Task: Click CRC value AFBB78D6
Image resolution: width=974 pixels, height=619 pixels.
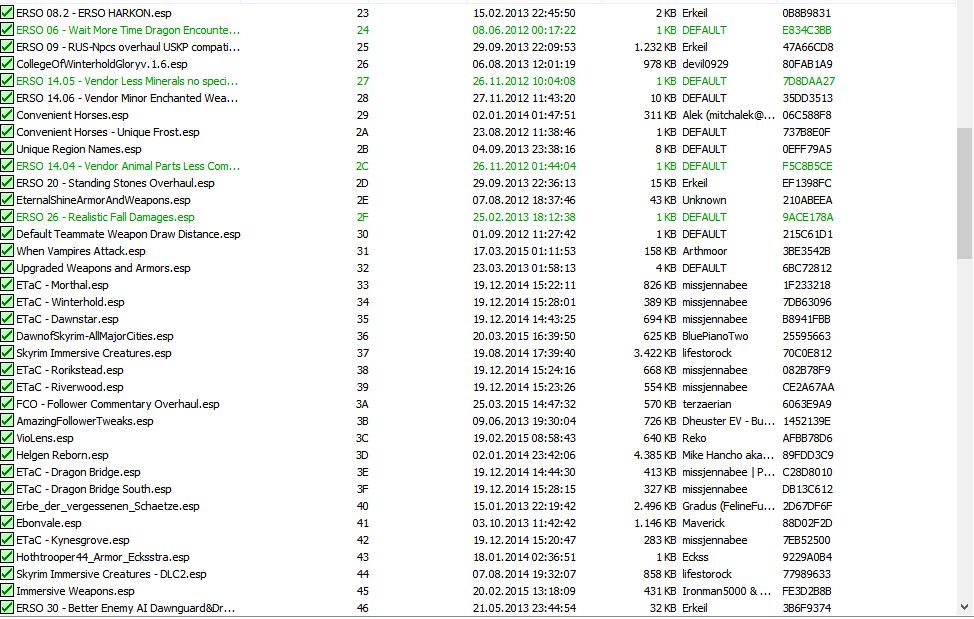Action: click(807, 438)
